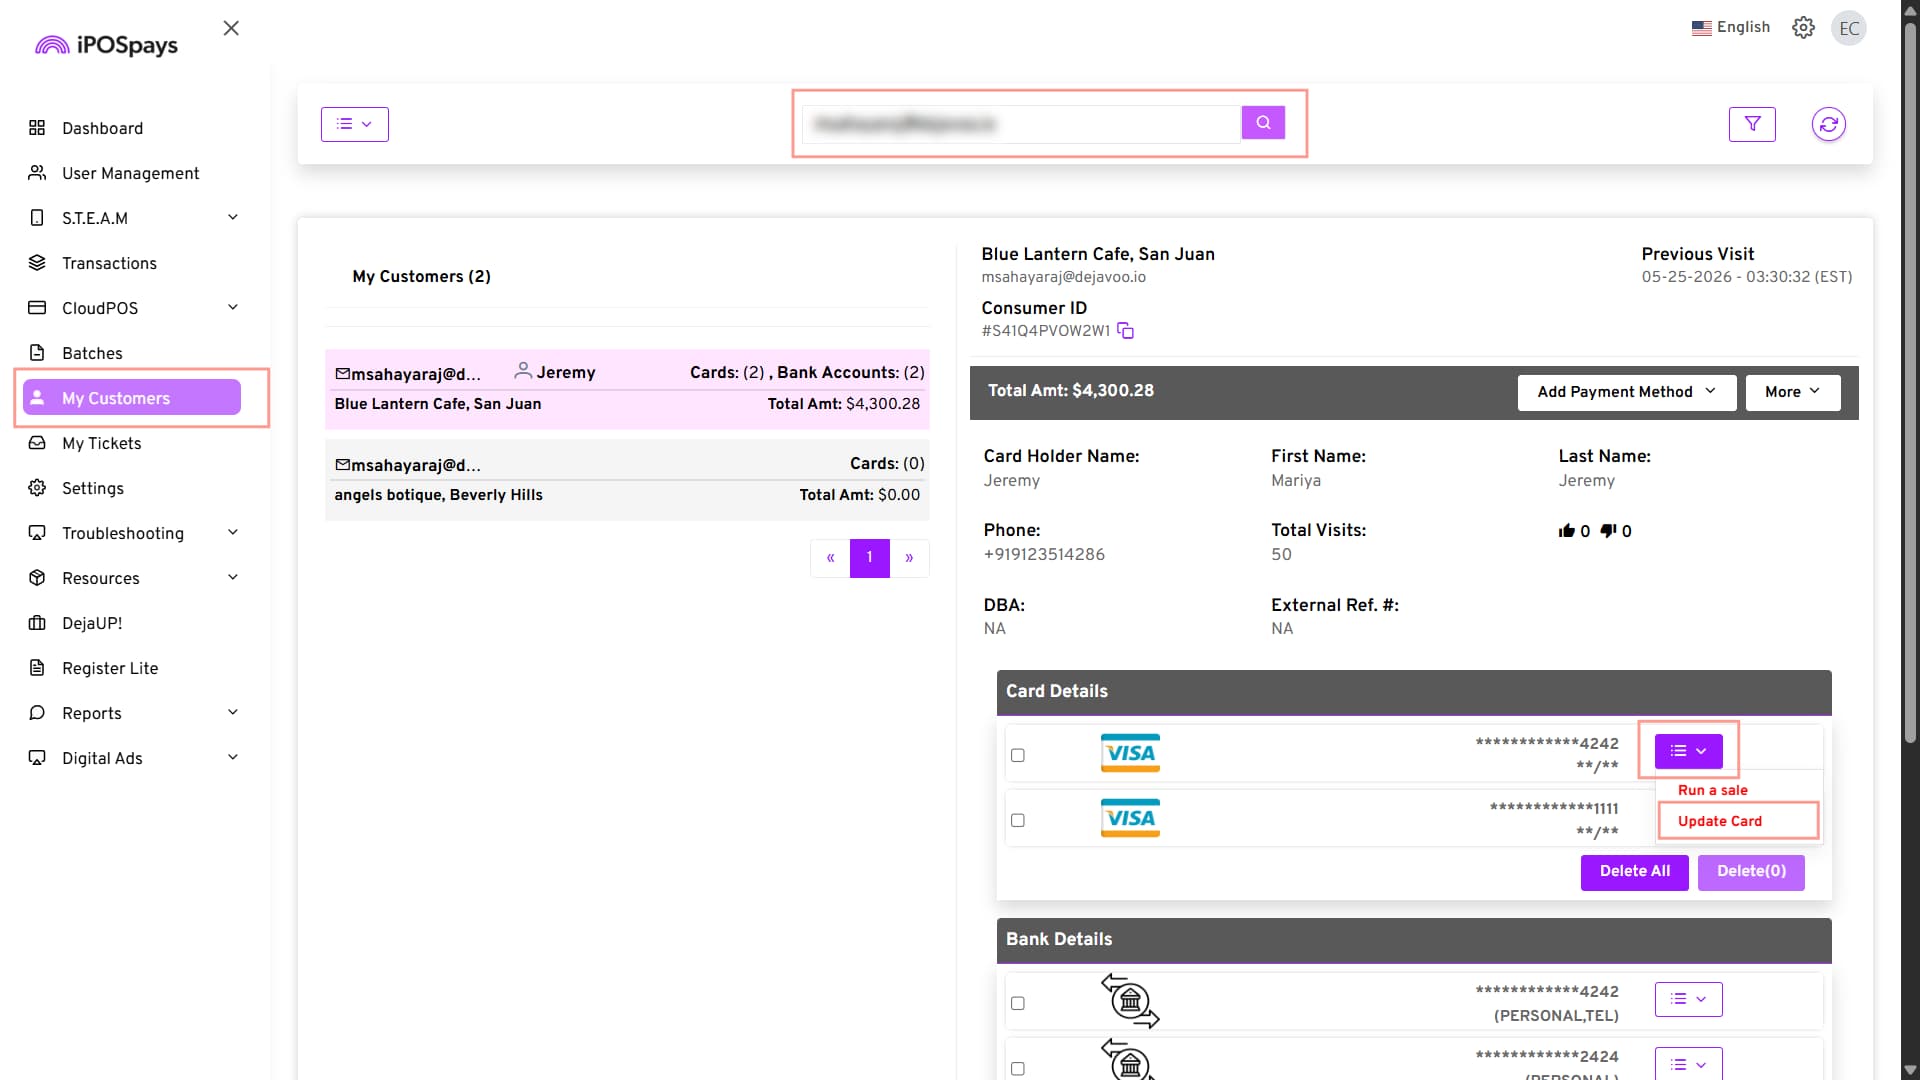The height and width of the screenshot is (1080, 1920).
Task: Click the Visa logo of the card ending 1111
Action: click(x=1130, y=818)
